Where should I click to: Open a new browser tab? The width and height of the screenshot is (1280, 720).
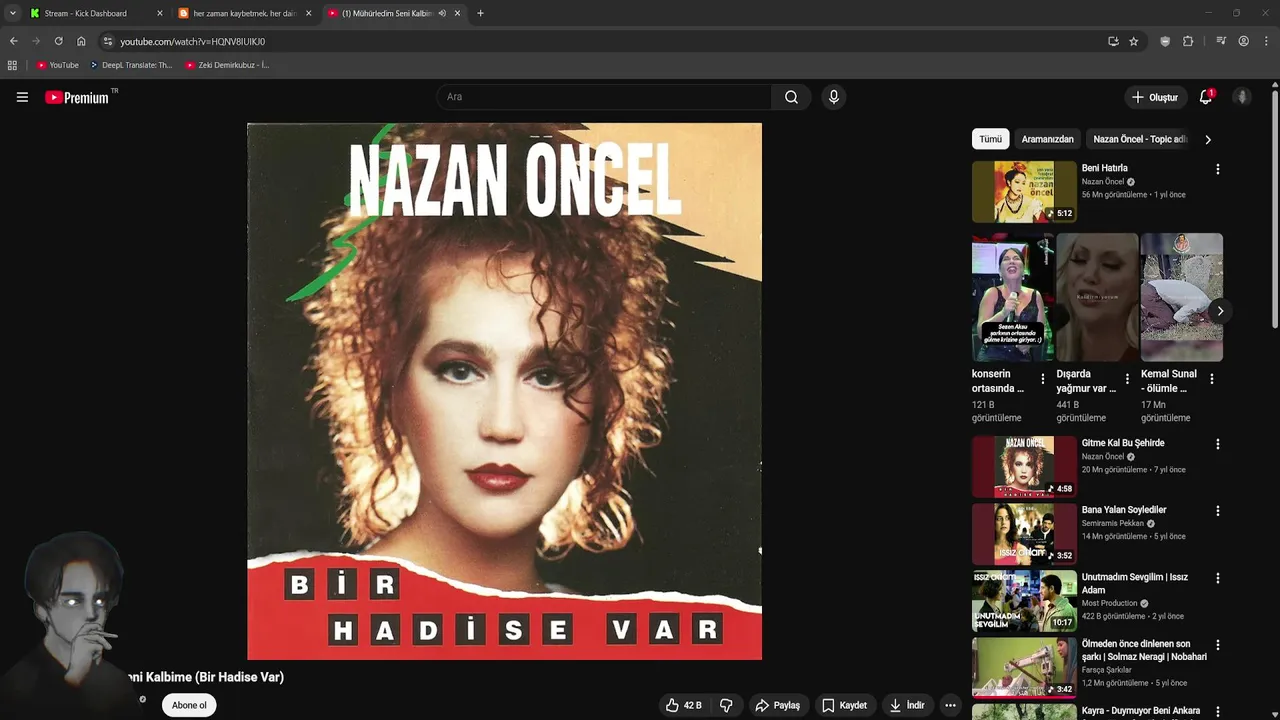[x=480, y=13]
